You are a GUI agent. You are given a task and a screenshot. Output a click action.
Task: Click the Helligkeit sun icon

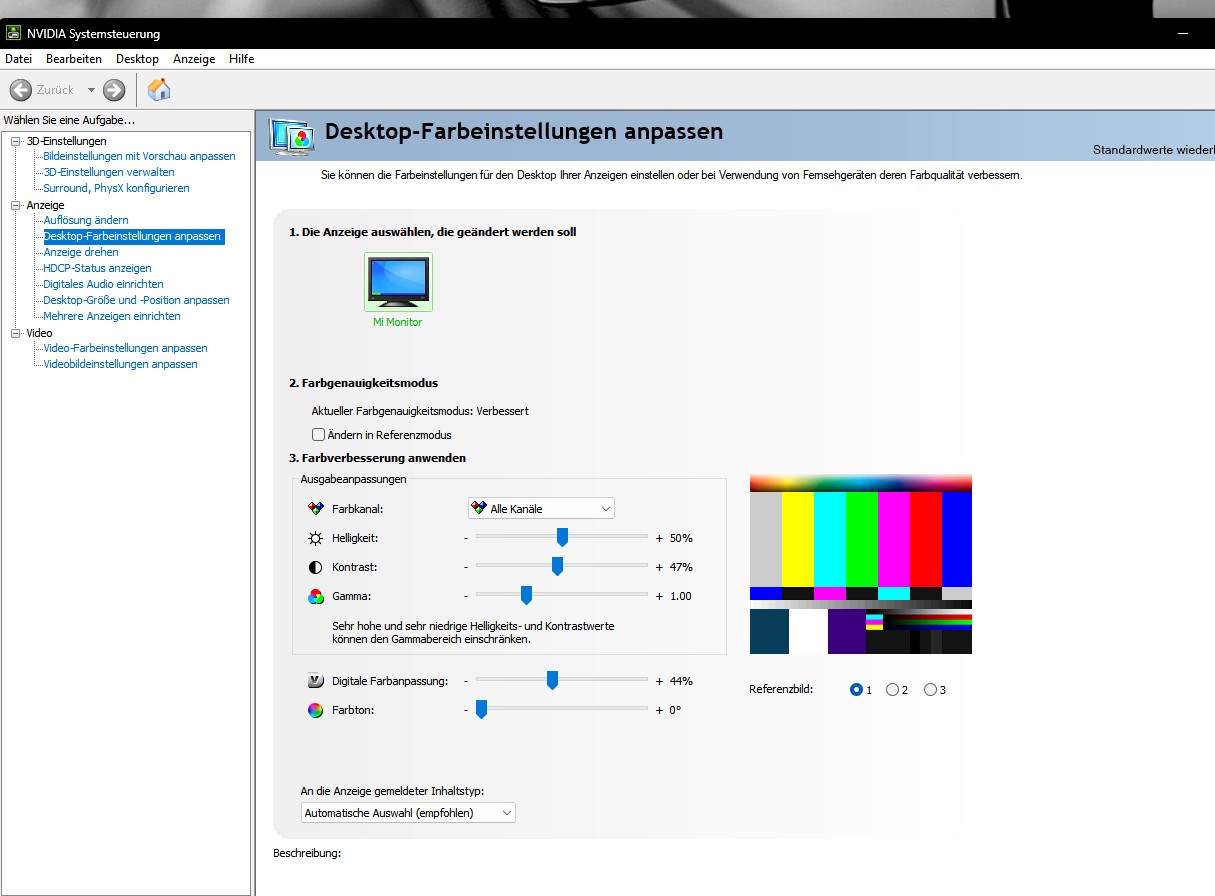(x=316, y=538)
